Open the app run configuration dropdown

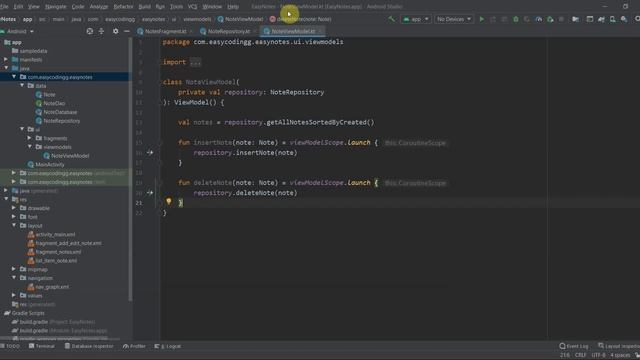pos(416,19)
